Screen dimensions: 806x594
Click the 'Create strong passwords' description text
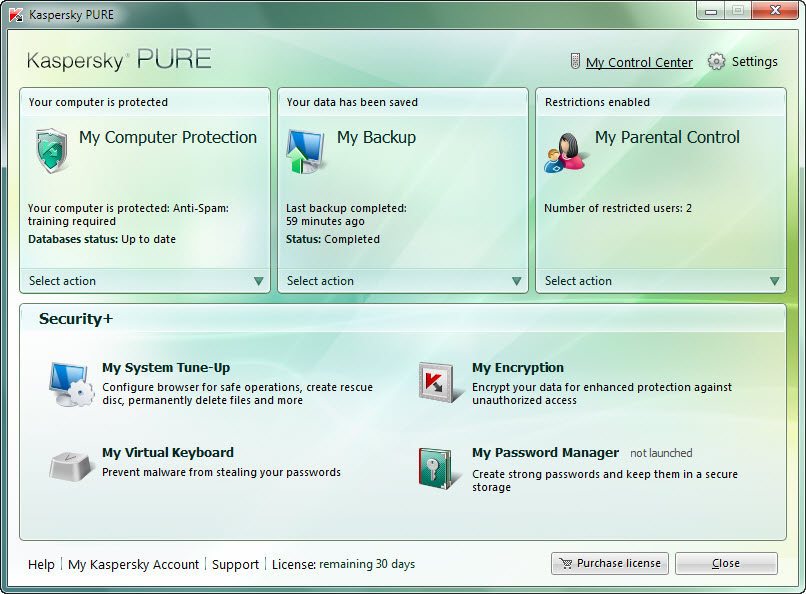coord(604,480)
